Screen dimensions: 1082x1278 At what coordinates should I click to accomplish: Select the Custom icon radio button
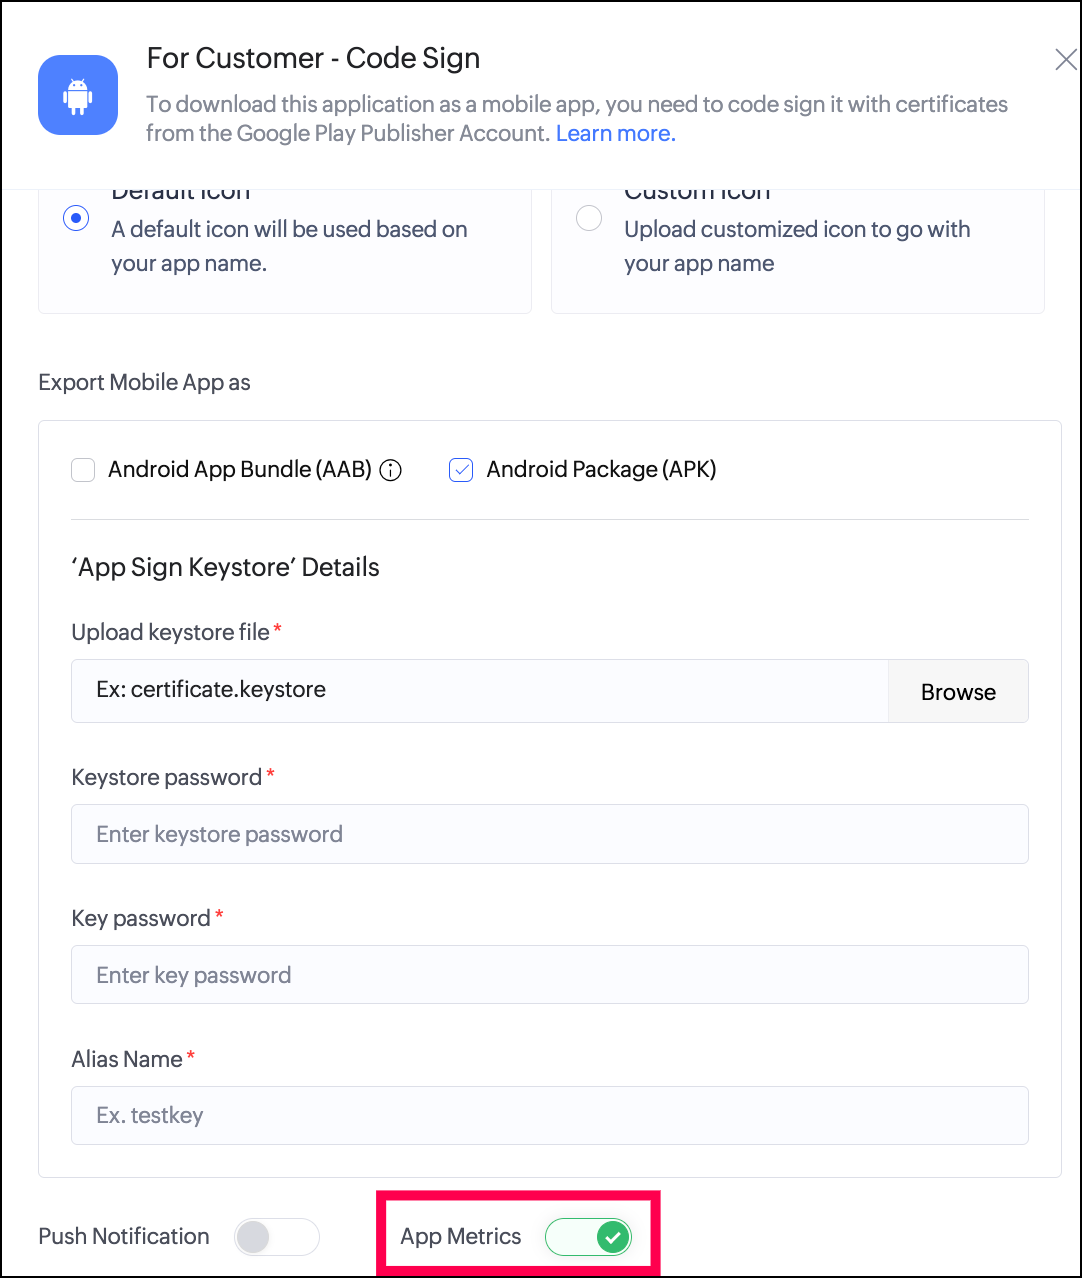tap(589, 218)
